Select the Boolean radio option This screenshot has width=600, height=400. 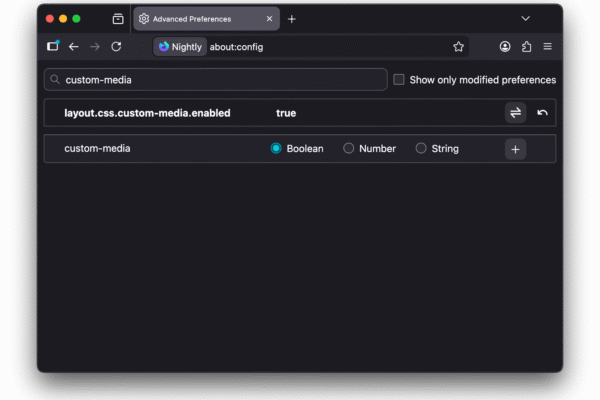276,149
